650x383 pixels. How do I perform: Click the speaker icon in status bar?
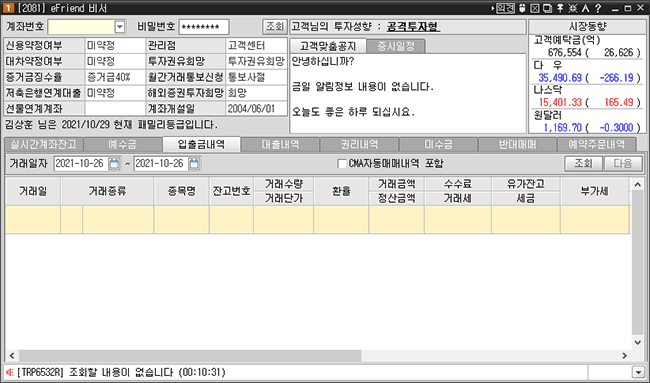click(10, 372)
